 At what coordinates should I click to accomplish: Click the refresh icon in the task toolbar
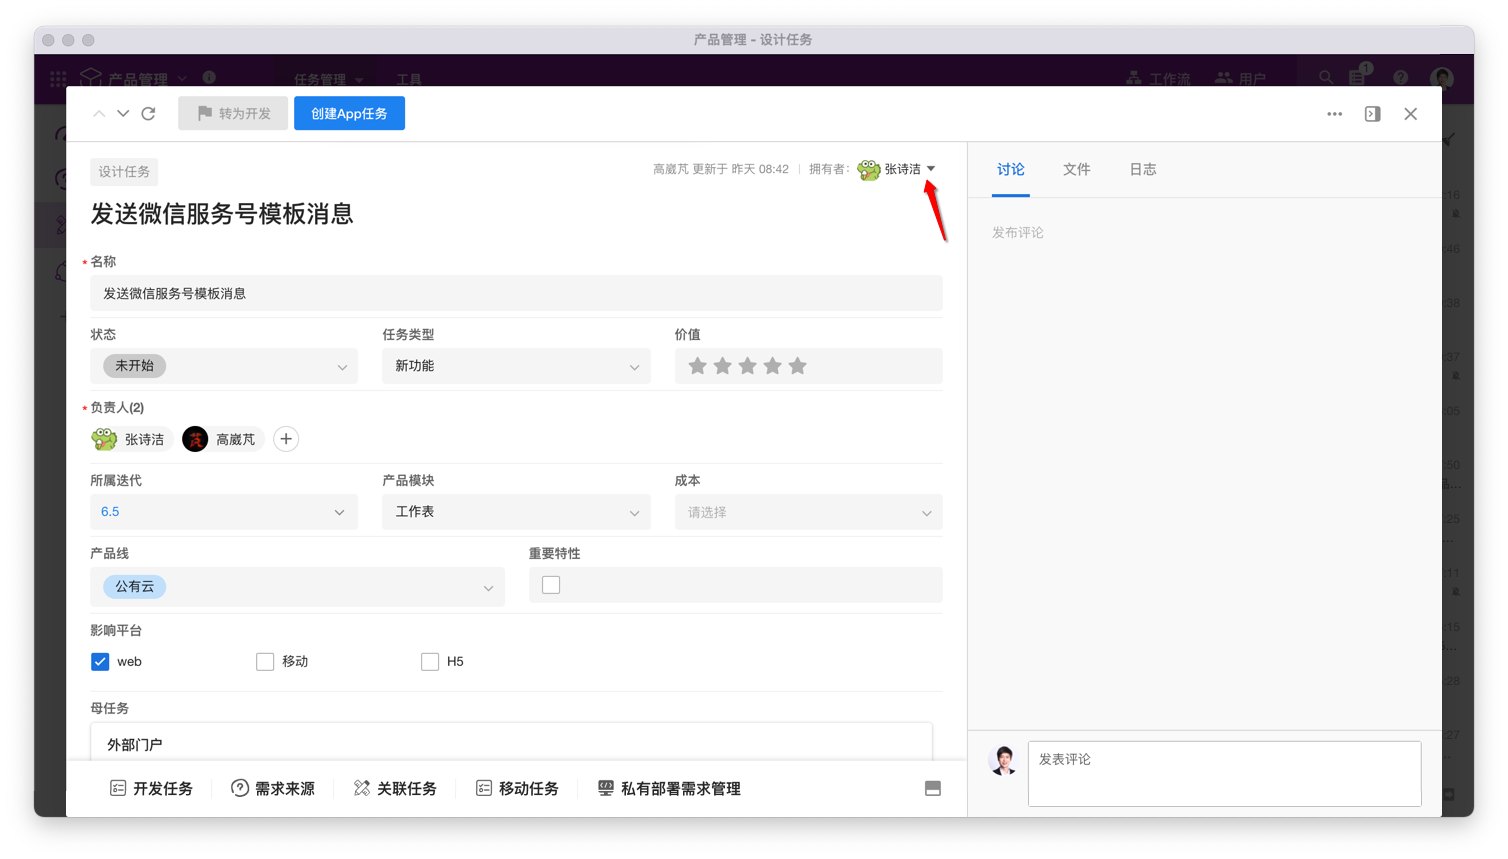(x=148, y=114)
